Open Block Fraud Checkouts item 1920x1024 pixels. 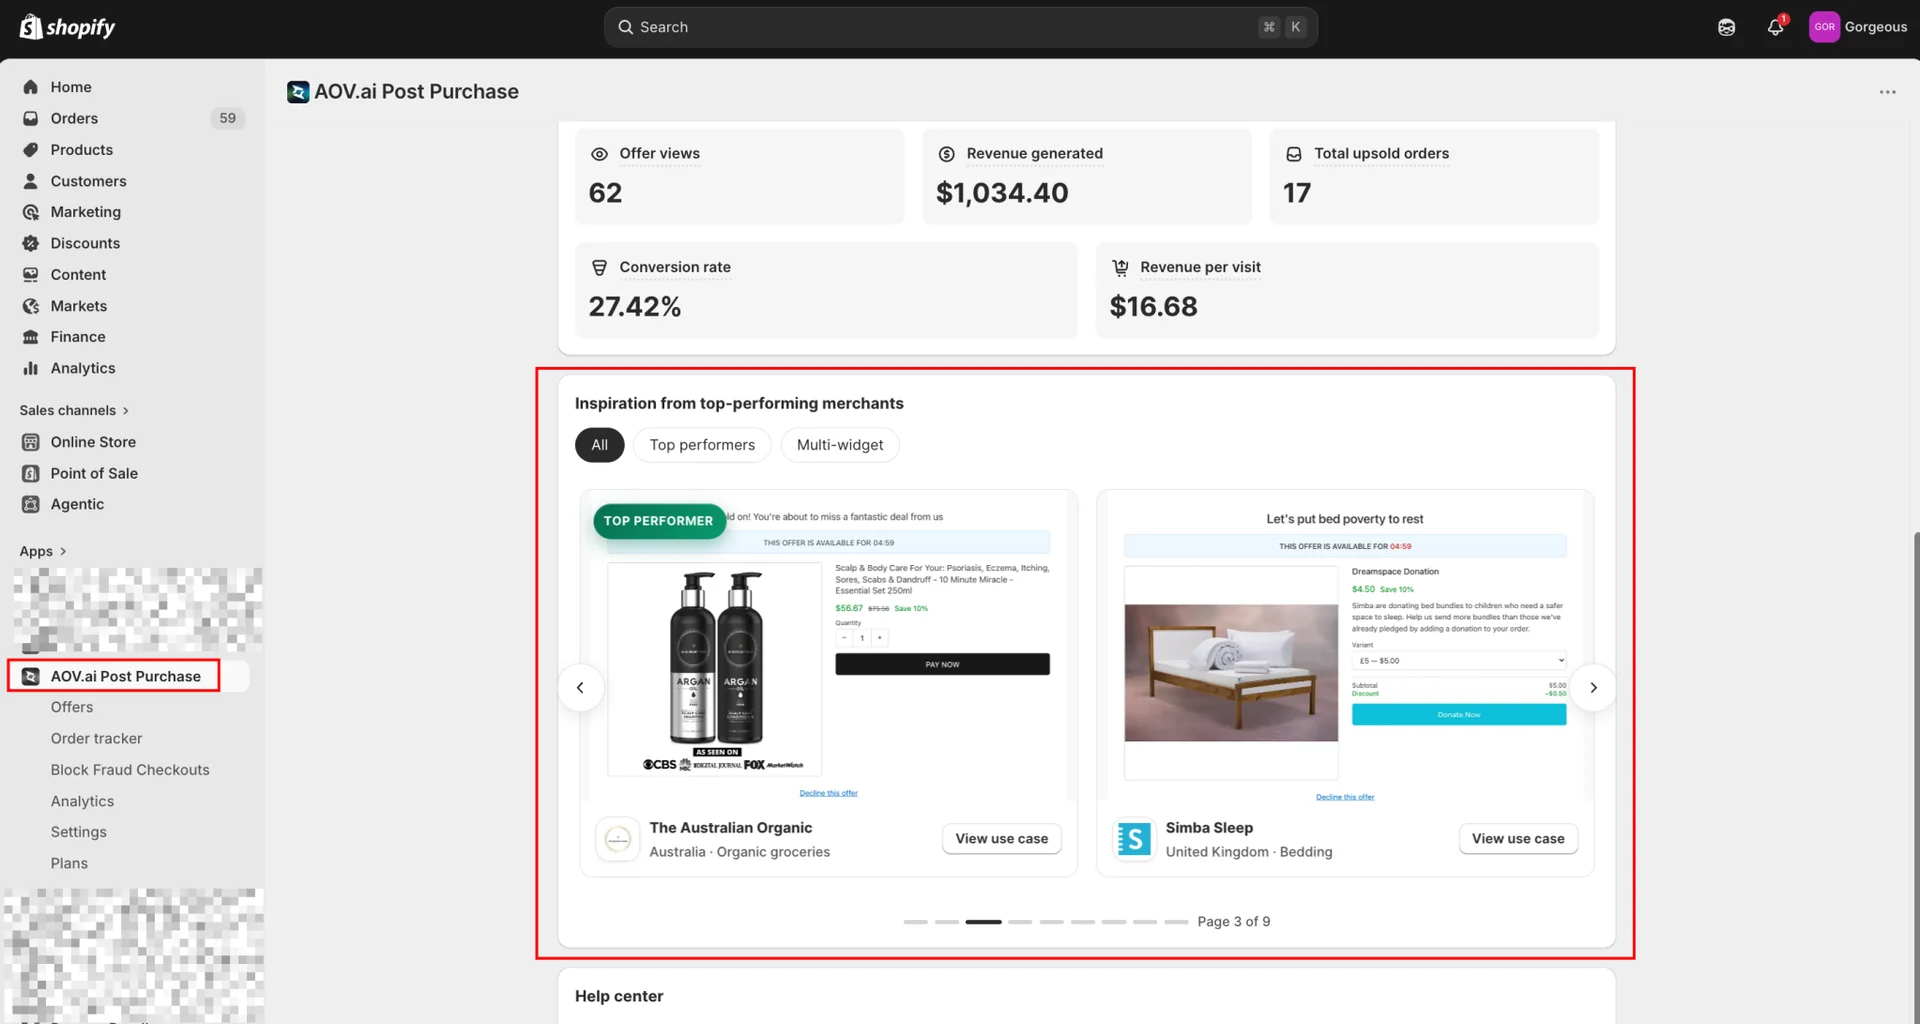pos(130,770)
